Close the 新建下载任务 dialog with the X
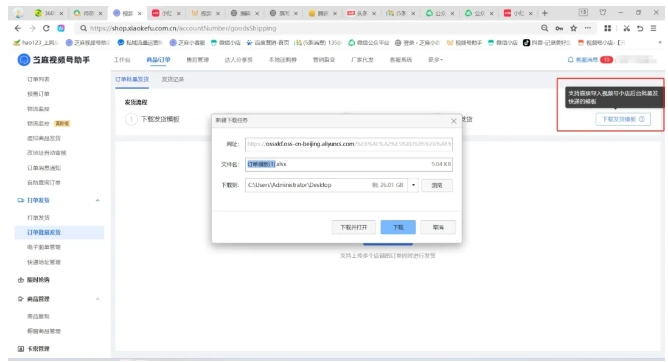This screenshot has height=362, width=668. [x=454, y=121]
